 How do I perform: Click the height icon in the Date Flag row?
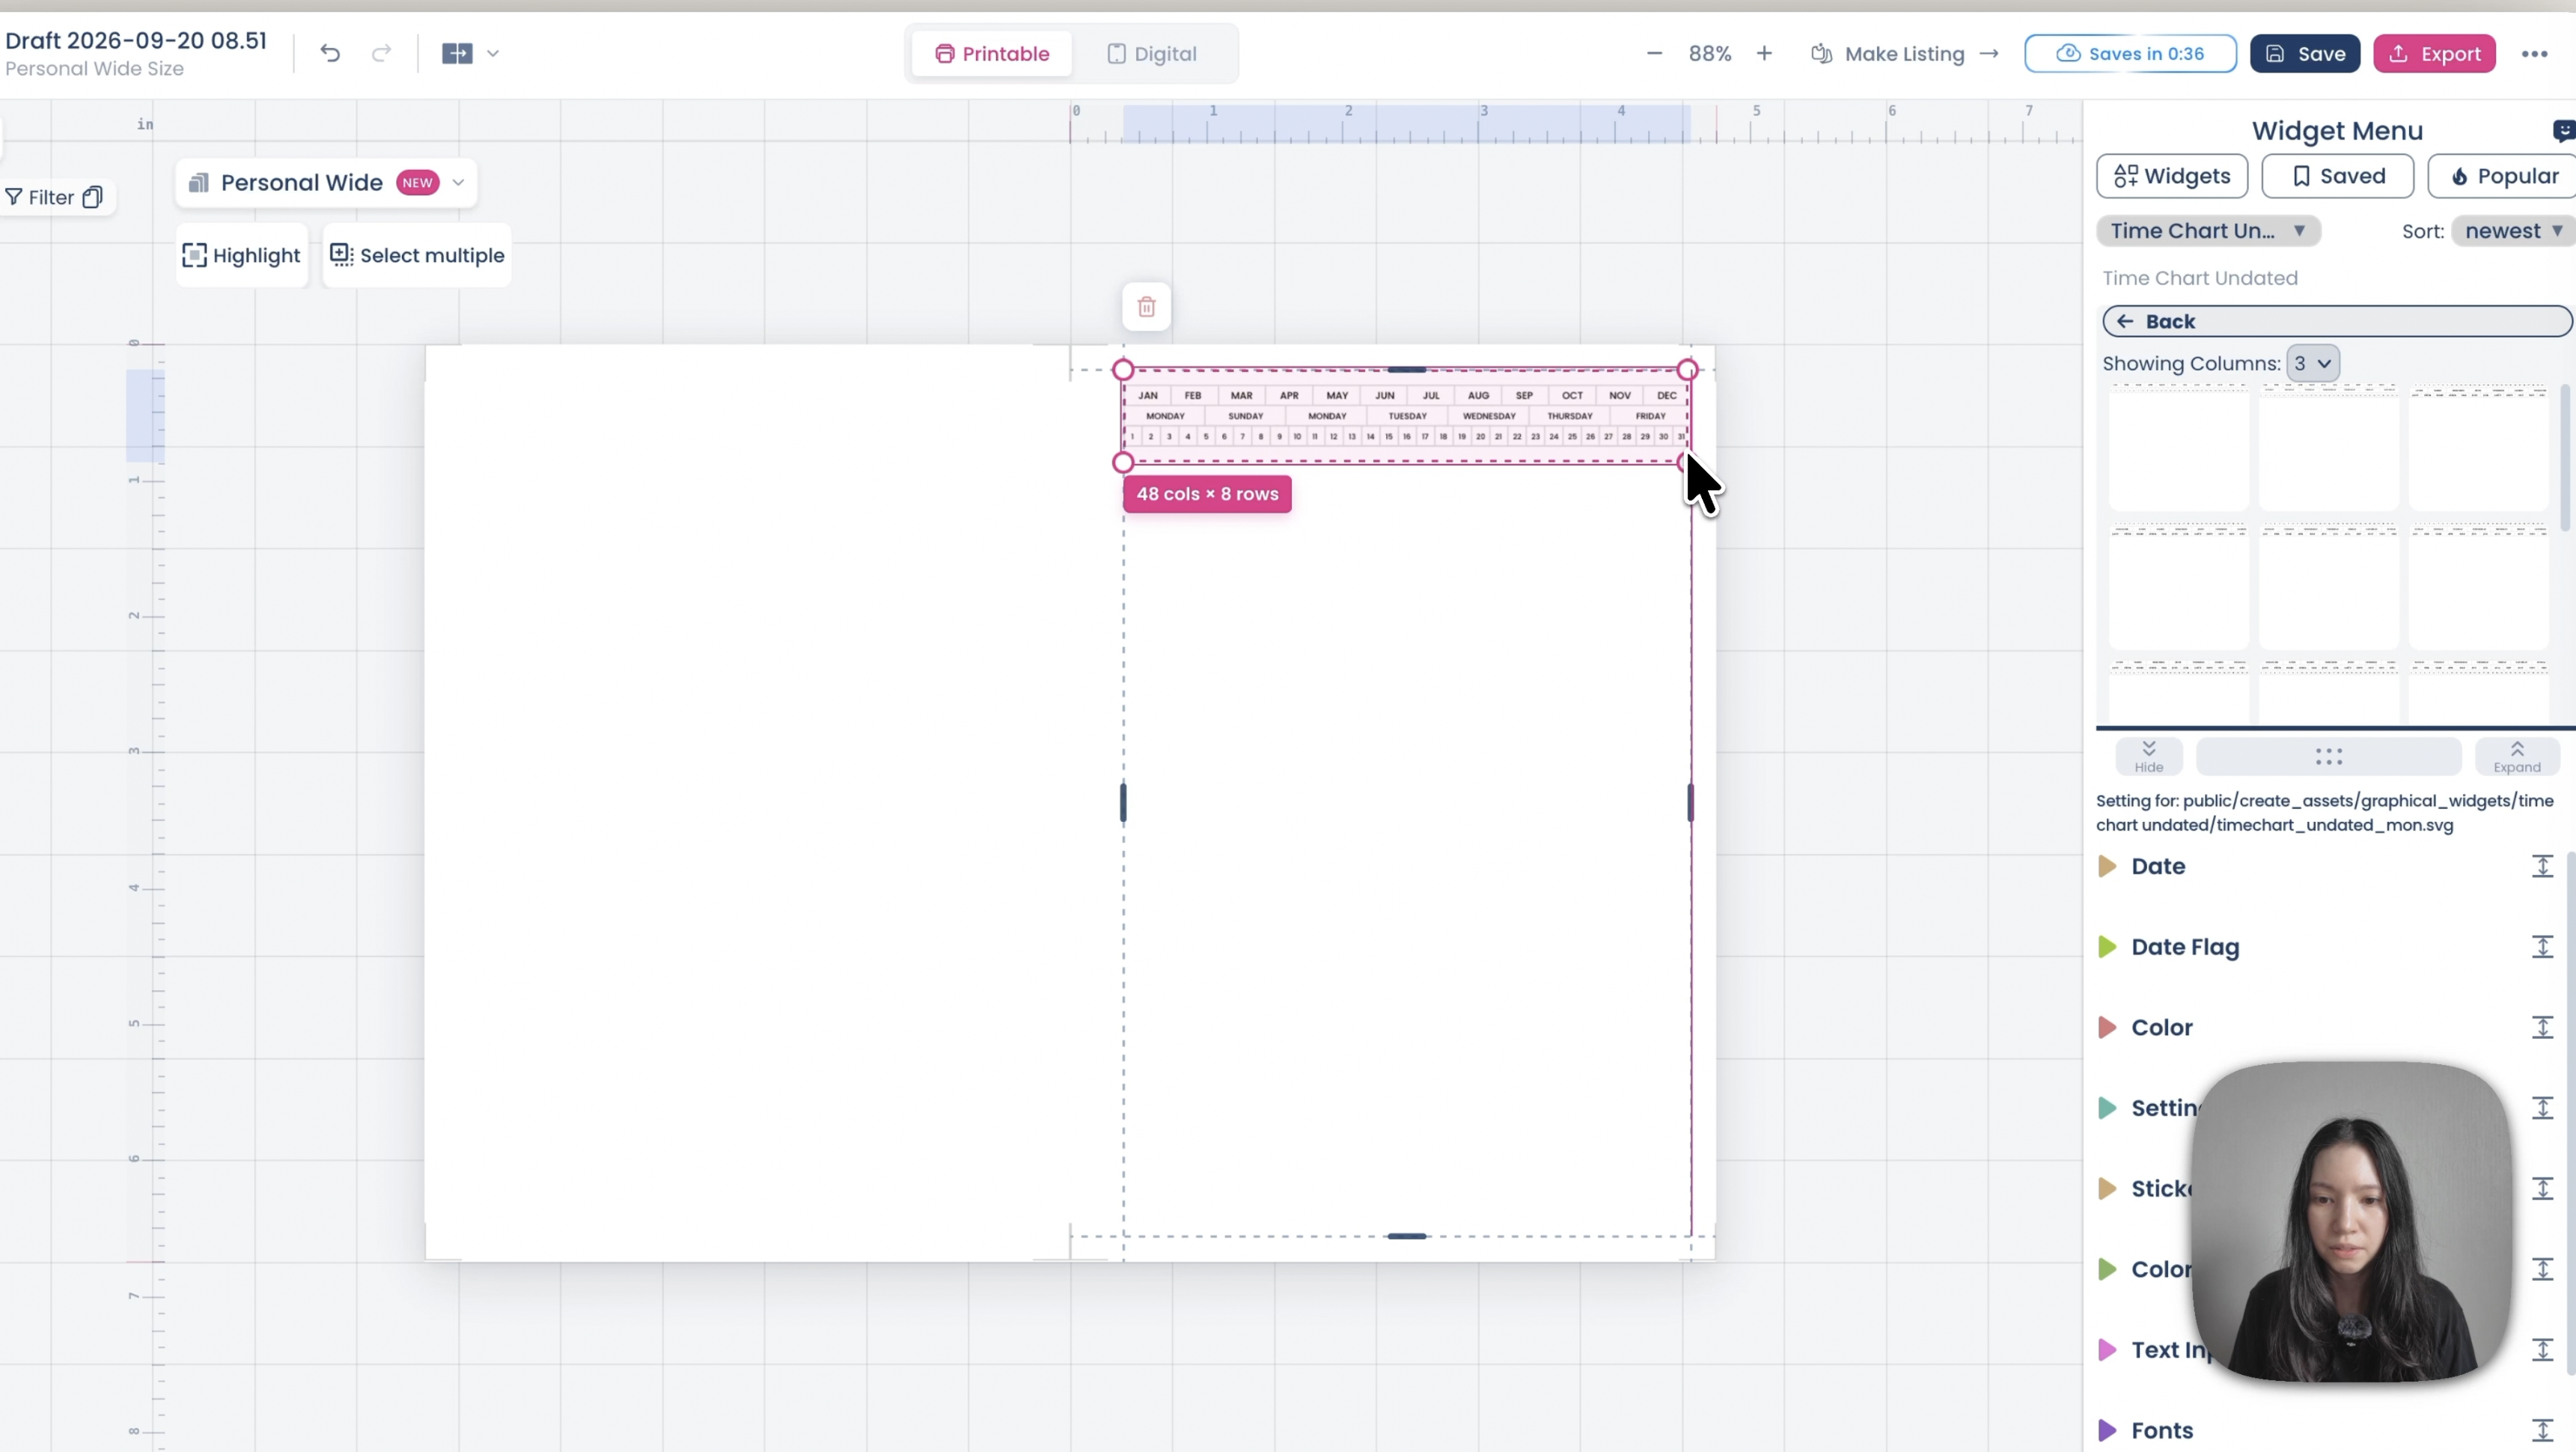2542,947
